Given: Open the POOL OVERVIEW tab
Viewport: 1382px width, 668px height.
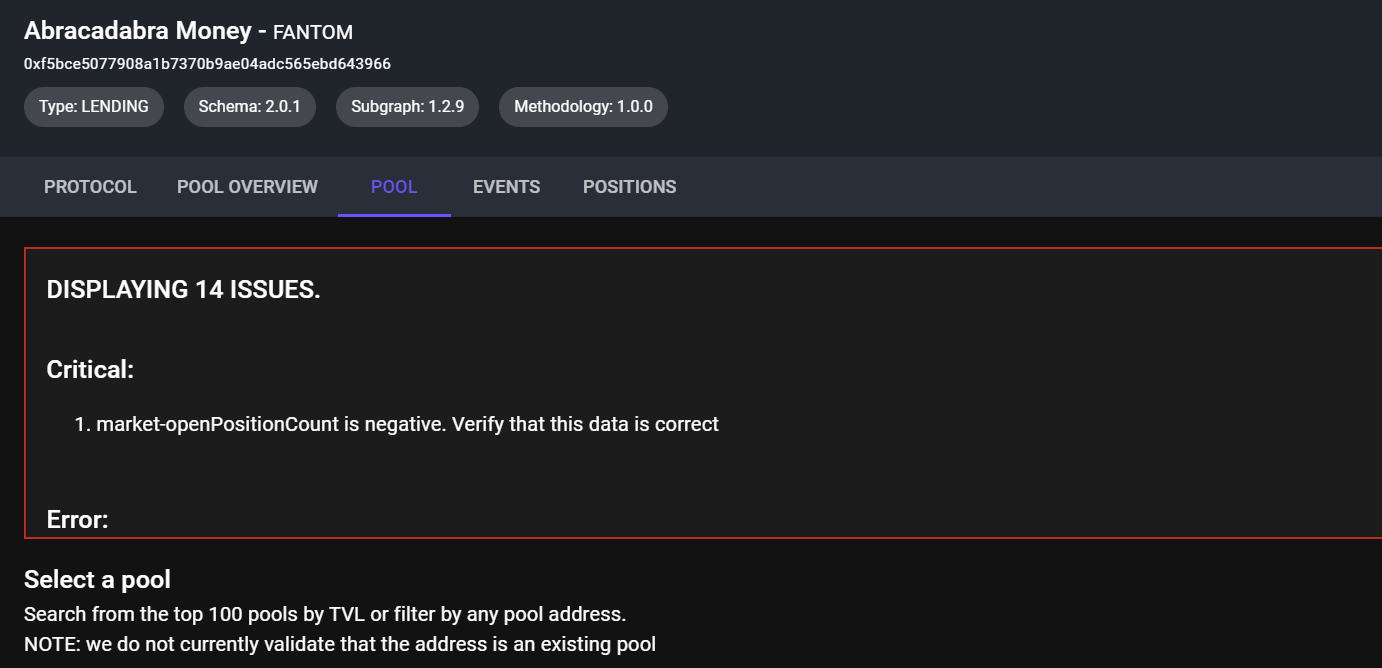Looking at the screenshot, I should [246, 186].
